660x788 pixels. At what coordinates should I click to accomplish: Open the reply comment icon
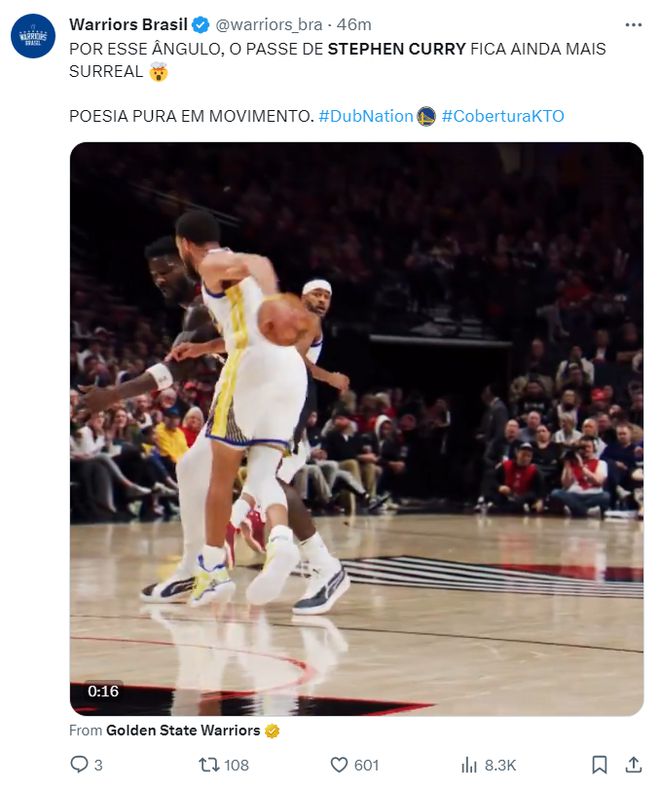coord(79,765)
